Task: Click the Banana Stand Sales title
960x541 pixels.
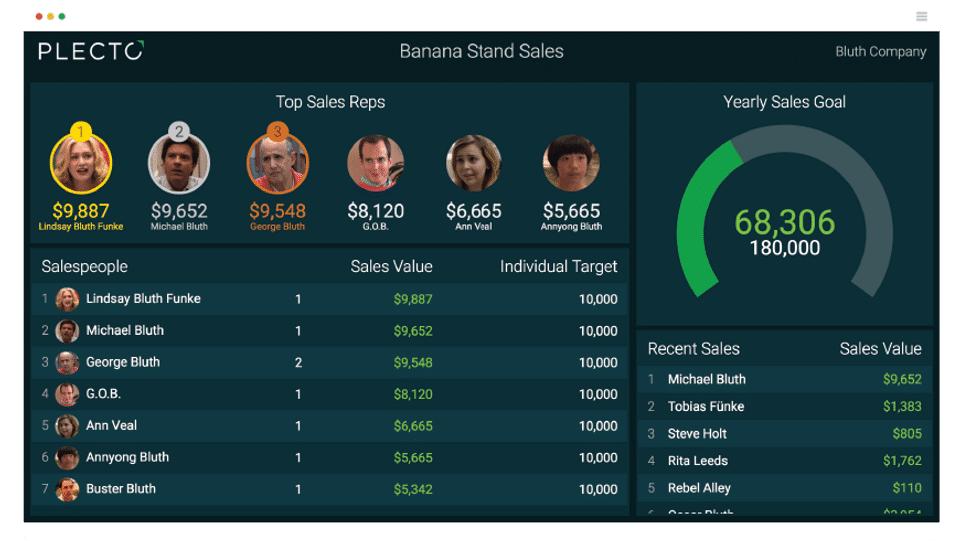Action: (481, 51)
